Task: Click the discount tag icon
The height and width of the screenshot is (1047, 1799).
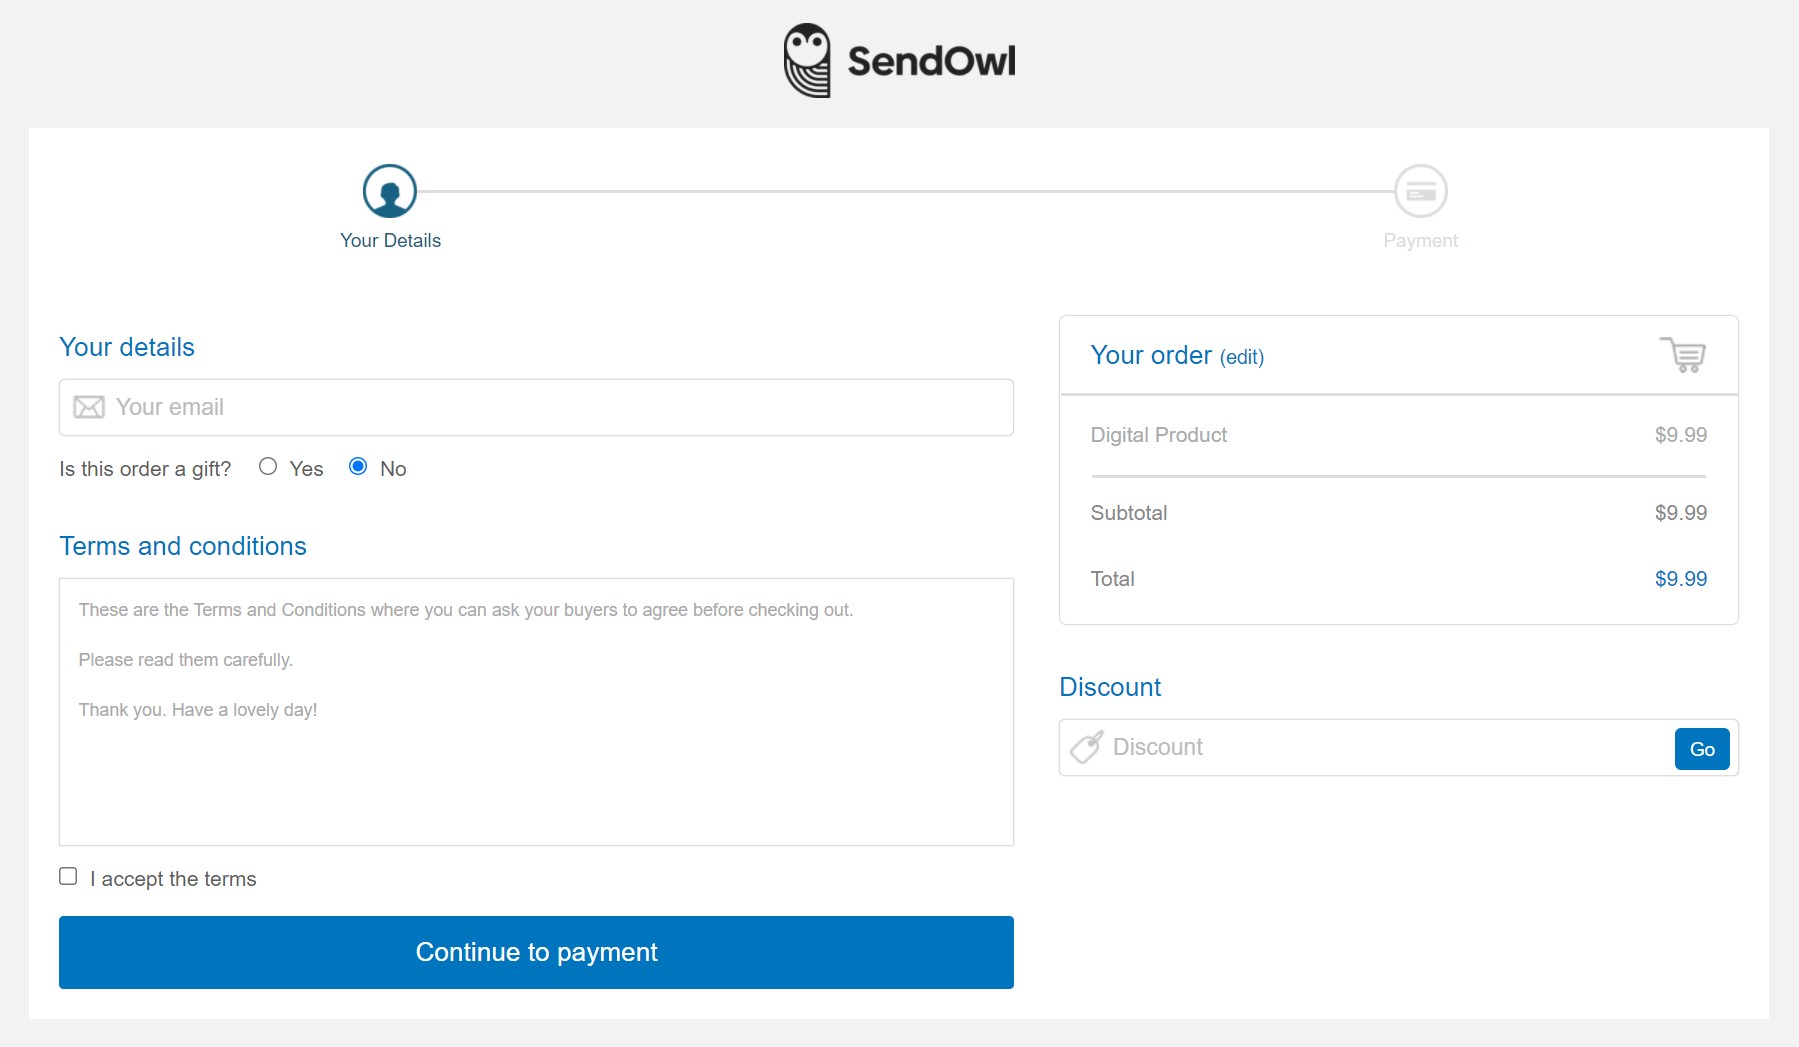Action: pos(1086,747)
